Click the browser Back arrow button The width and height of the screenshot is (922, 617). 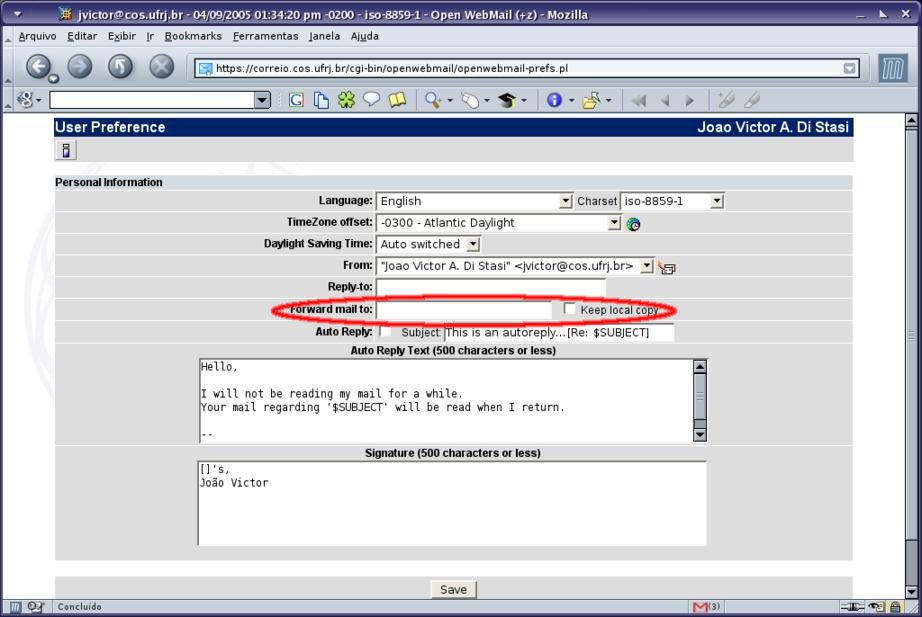pos(39,67)
